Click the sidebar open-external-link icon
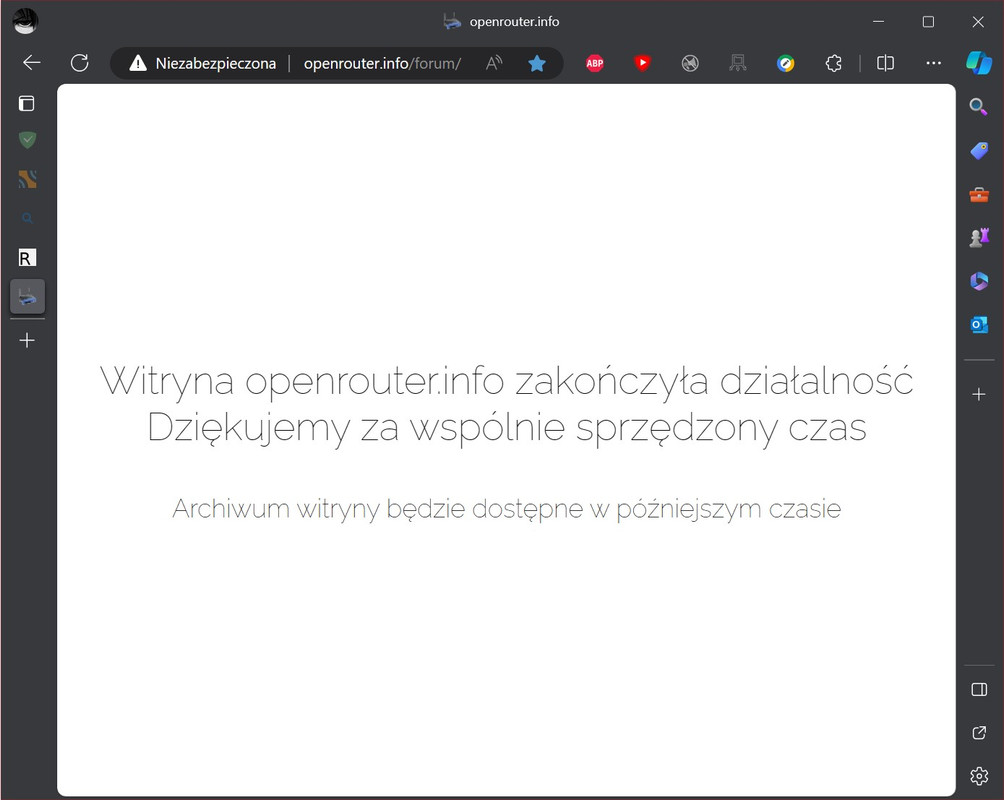This screenshot has height=800, width=1004. click(x=979, y=733)
